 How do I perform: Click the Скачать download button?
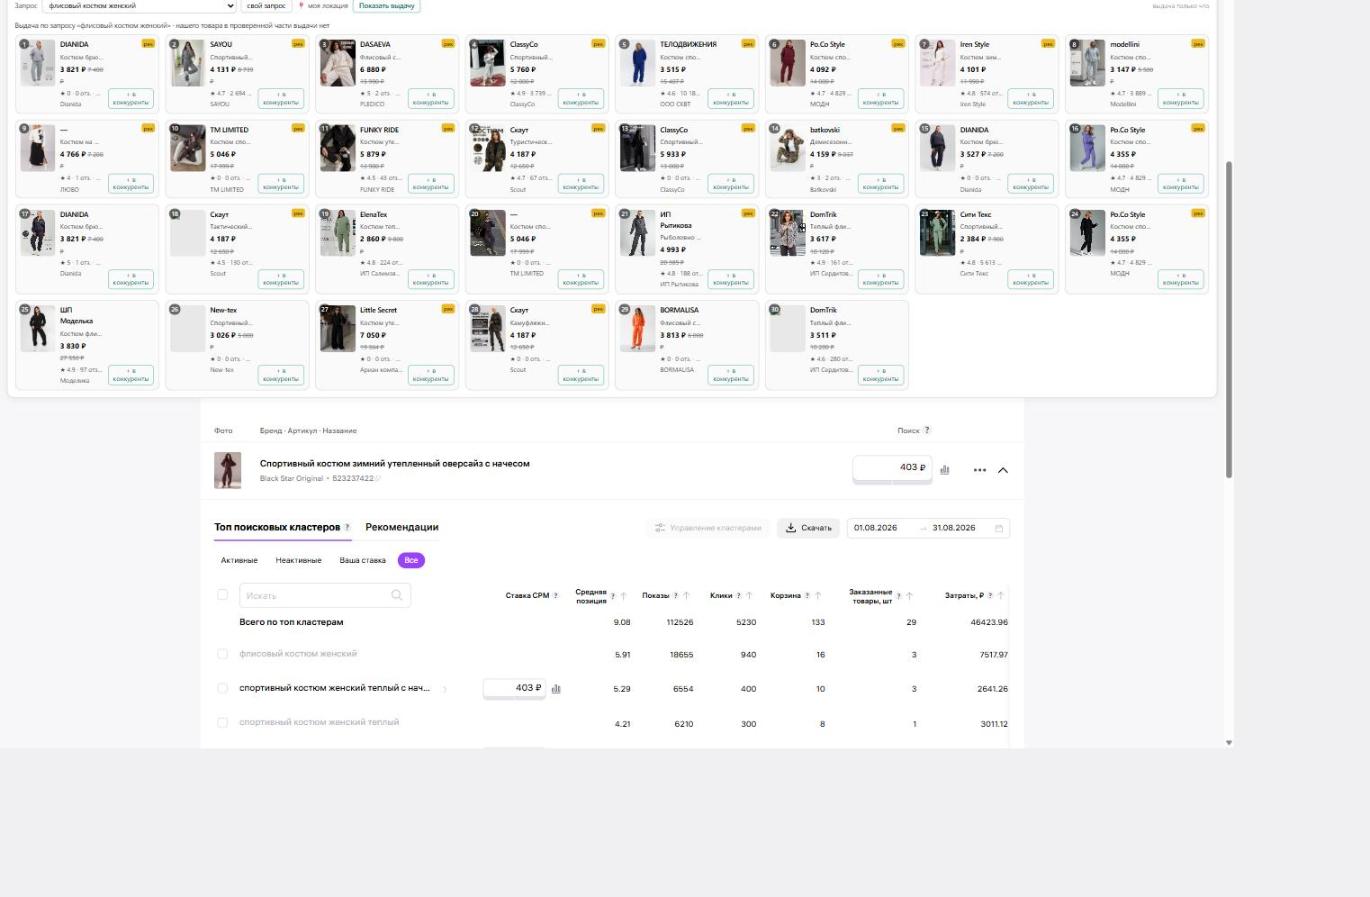(809, 528)
